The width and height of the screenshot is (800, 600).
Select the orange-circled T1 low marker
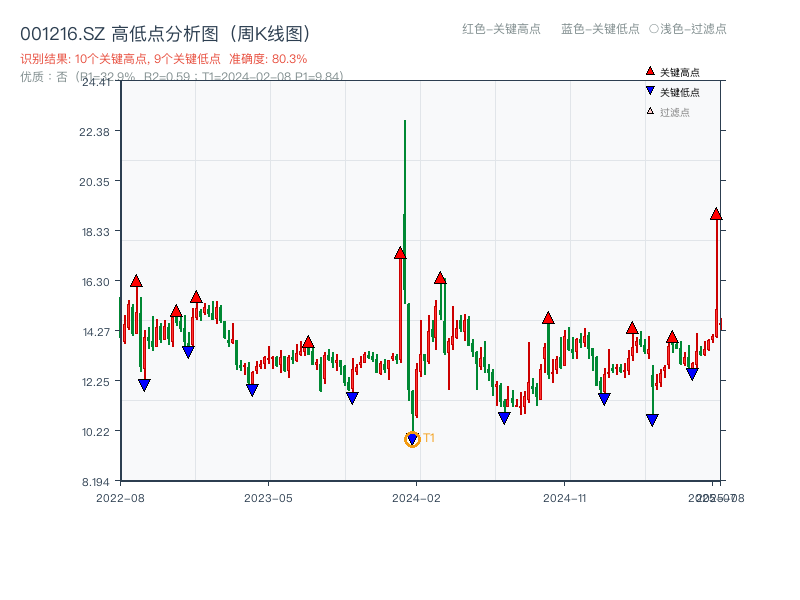(x=412, y=439)
